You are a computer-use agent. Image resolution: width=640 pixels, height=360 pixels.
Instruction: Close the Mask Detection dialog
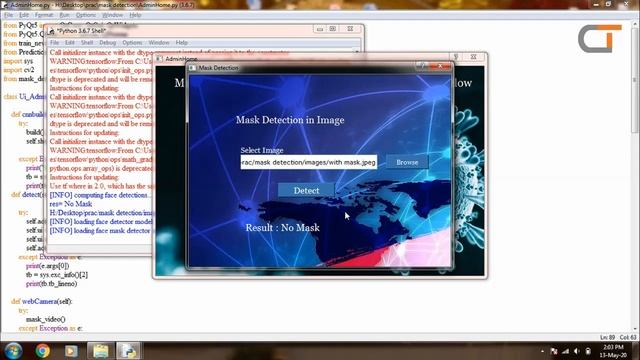[440, 66]
